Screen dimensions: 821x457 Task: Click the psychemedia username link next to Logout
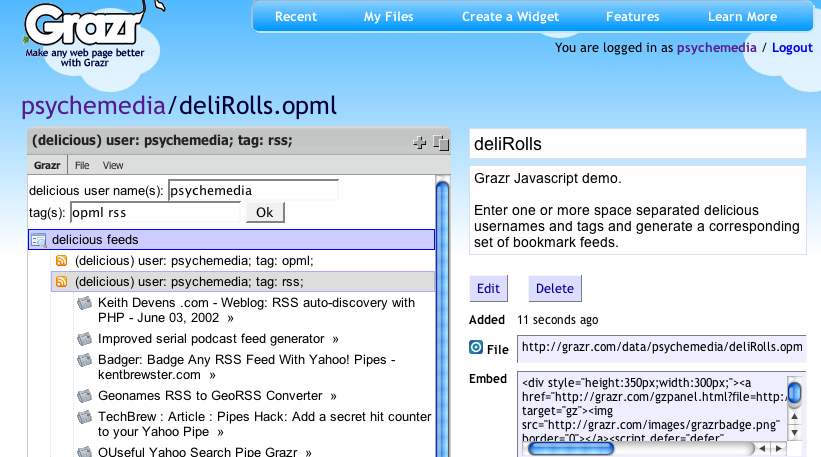[716, 48]
